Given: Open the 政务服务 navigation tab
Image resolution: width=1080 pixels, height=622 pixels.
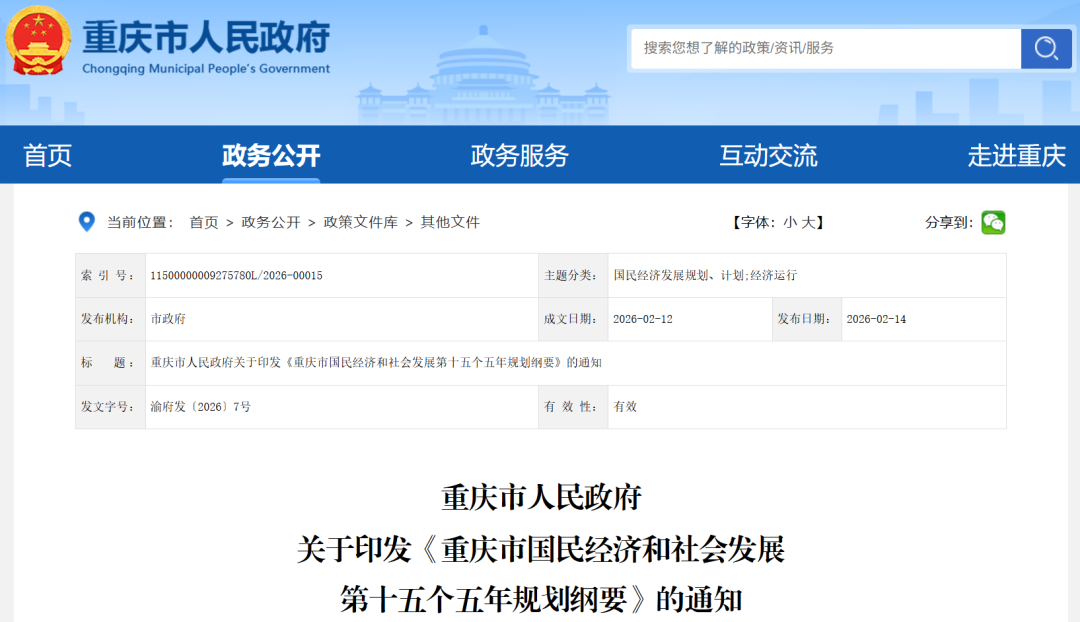Looking at the screenshot, I should click(x=518, y=155).
